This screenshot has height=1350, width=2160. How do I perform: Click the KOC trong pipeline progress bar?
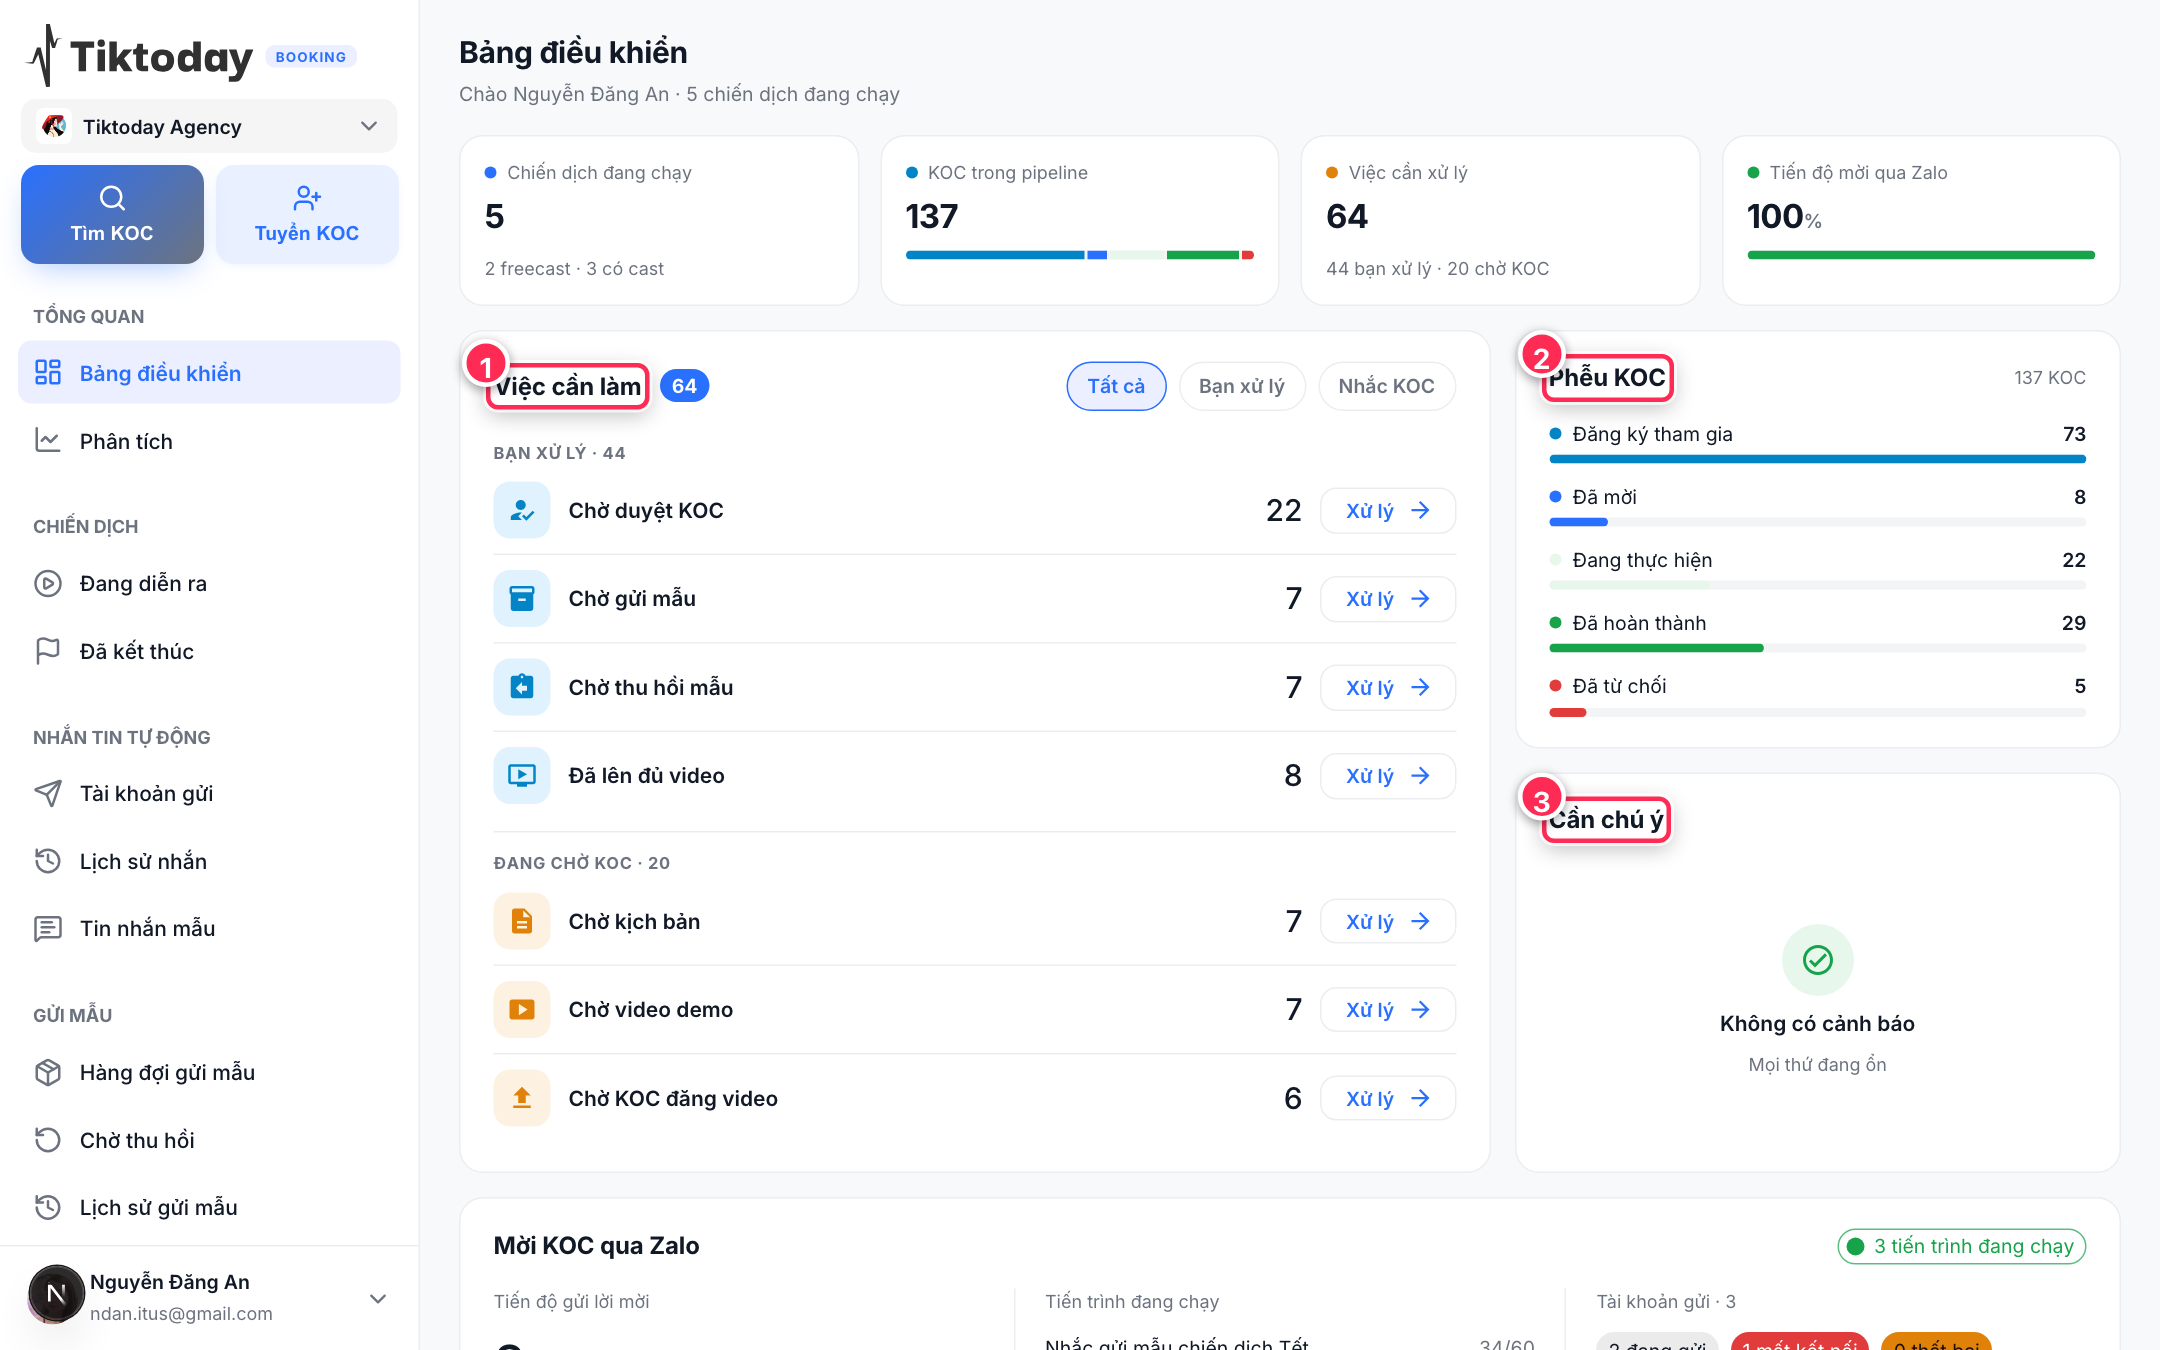pyautogui.click(x=1080, y=255)
